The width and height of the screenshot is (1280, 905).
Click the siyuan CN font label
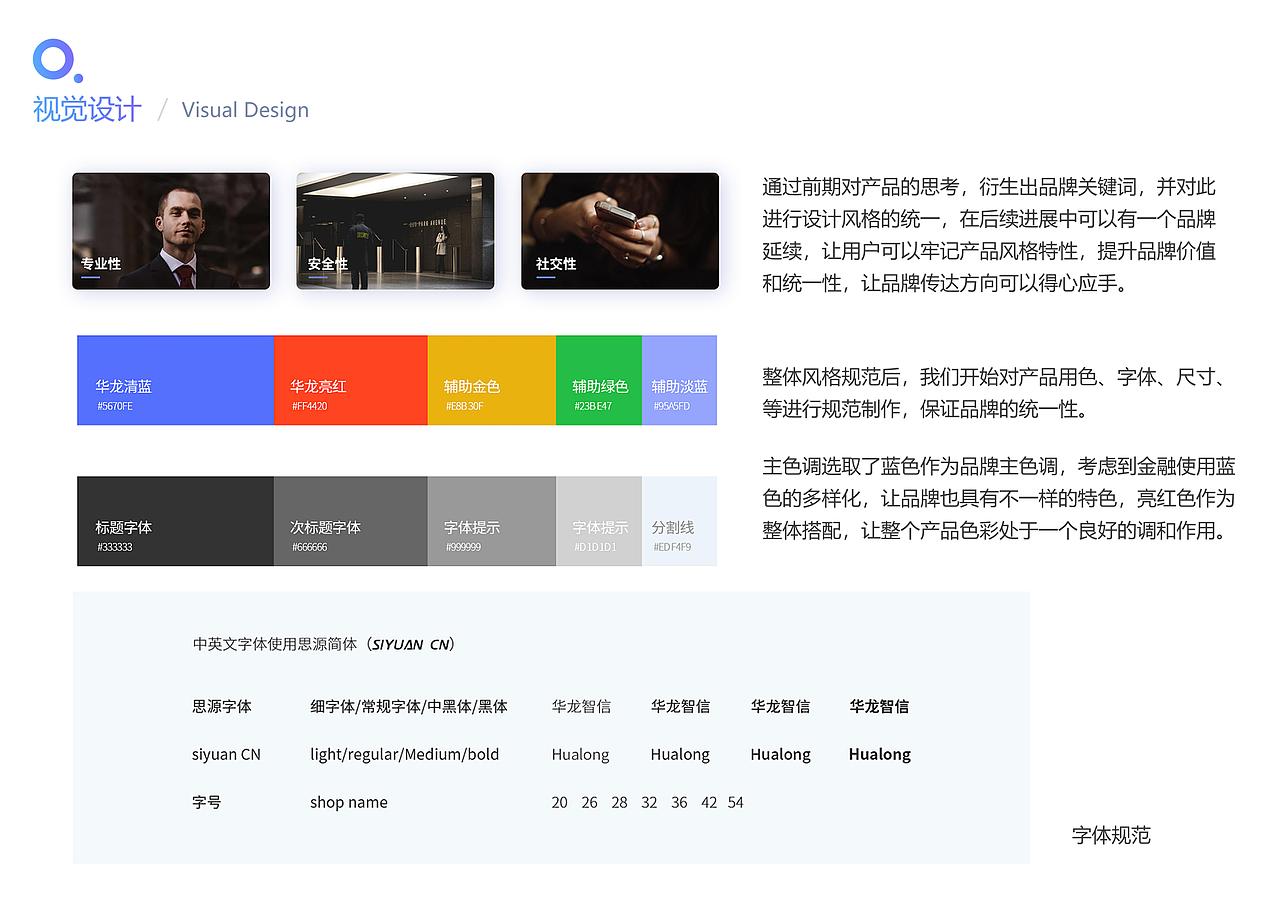tap(226, 754)
